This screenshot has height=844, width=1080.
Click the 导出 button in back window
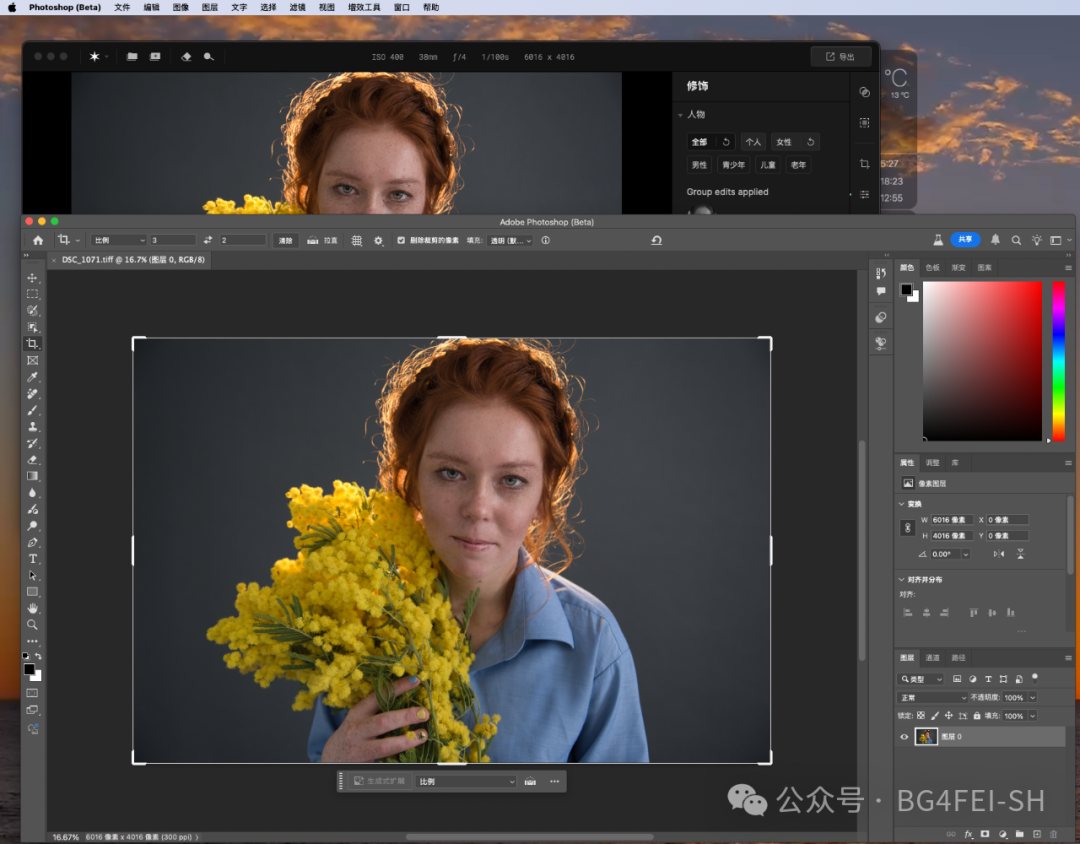click(840, 56)
